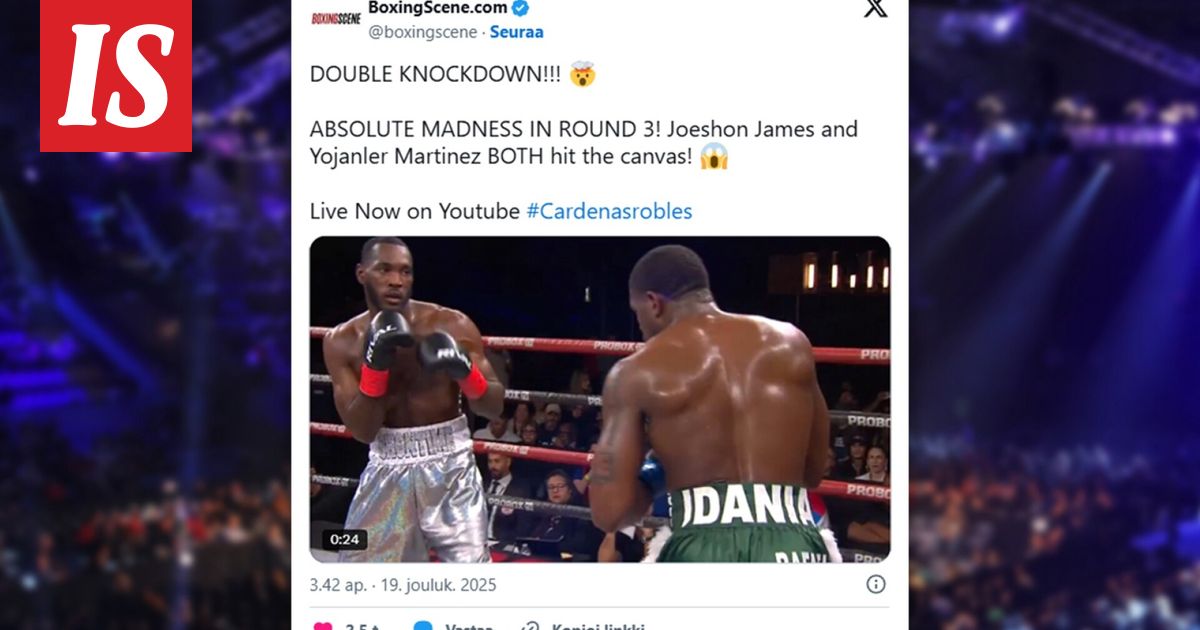Click the blue reply bubble icon
Screen dimensions: 1200x630
423,626
